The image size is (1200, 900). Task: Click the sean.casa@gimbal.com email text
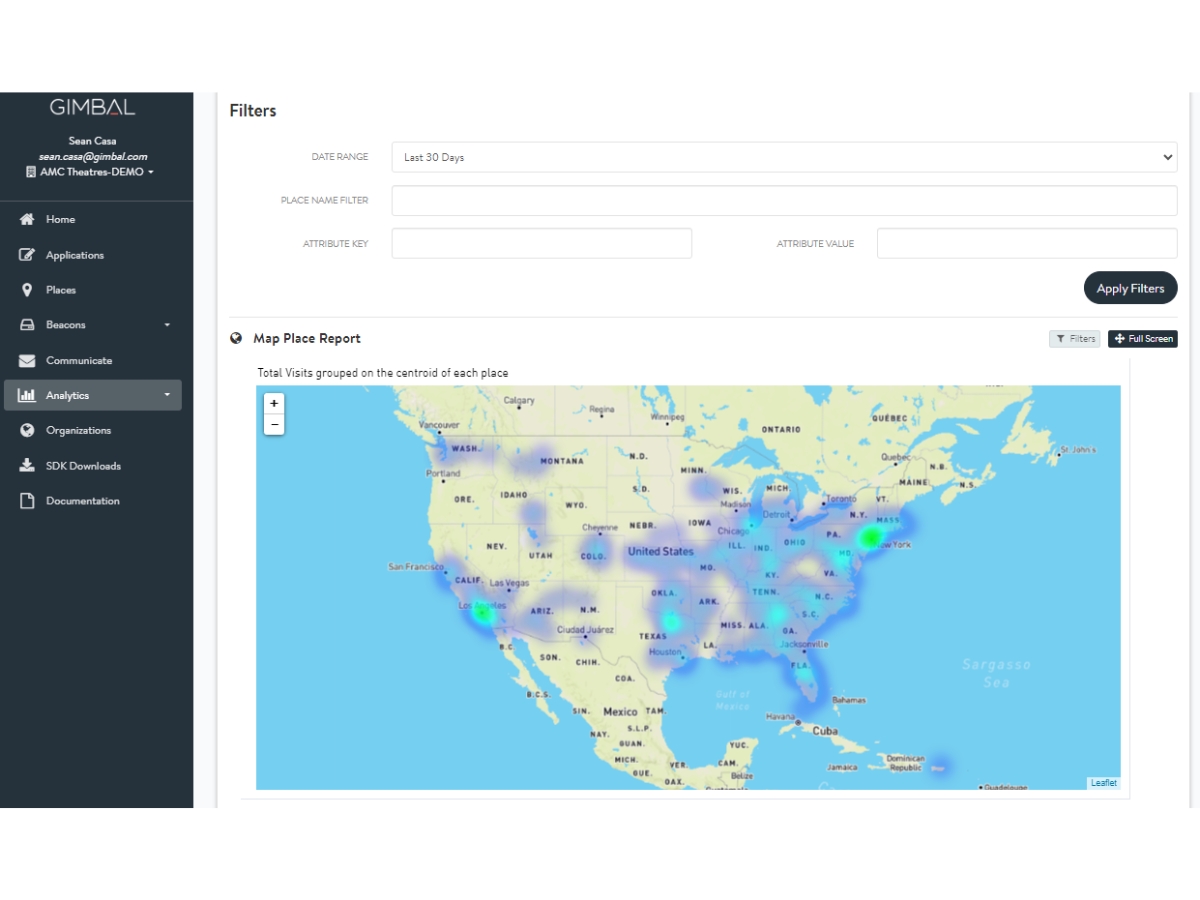pyautogui.click(x=93, y=156)
